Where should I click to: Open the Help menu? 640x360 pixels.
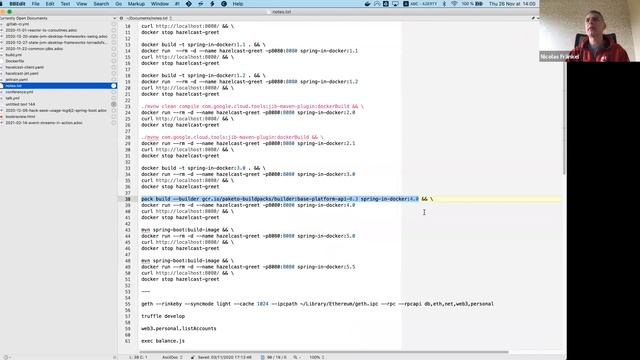(238, 4)
